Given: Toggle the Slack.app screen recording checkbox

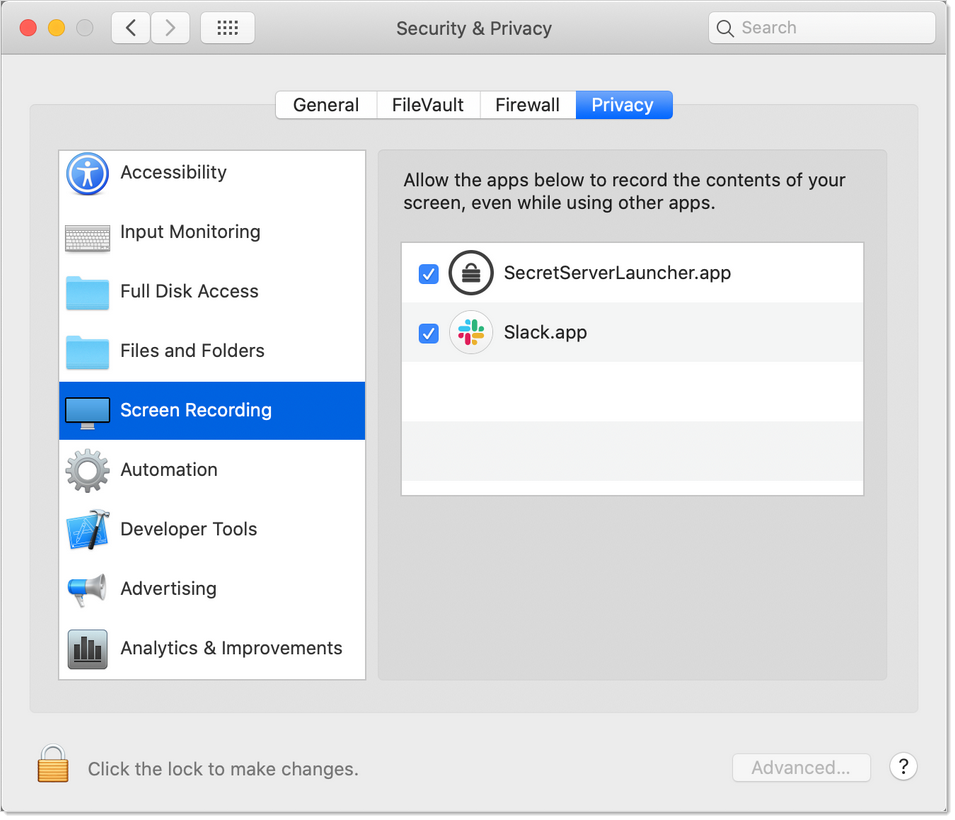Looking at the screenshot, I should 428,333.
